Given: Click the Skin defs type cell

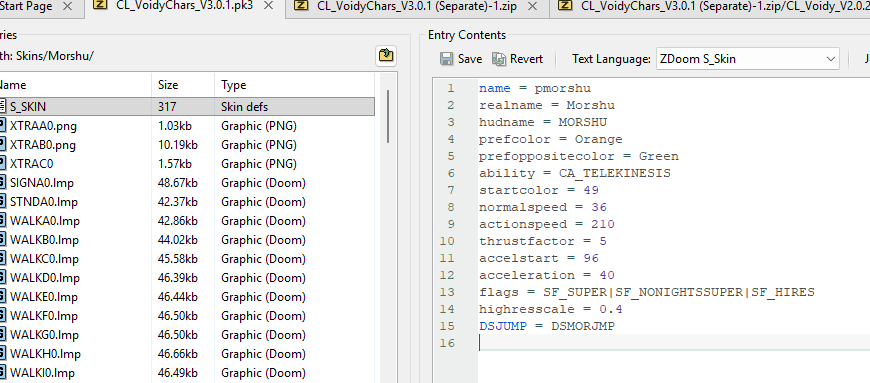Looking at the screenshot, I should [245, 107].
